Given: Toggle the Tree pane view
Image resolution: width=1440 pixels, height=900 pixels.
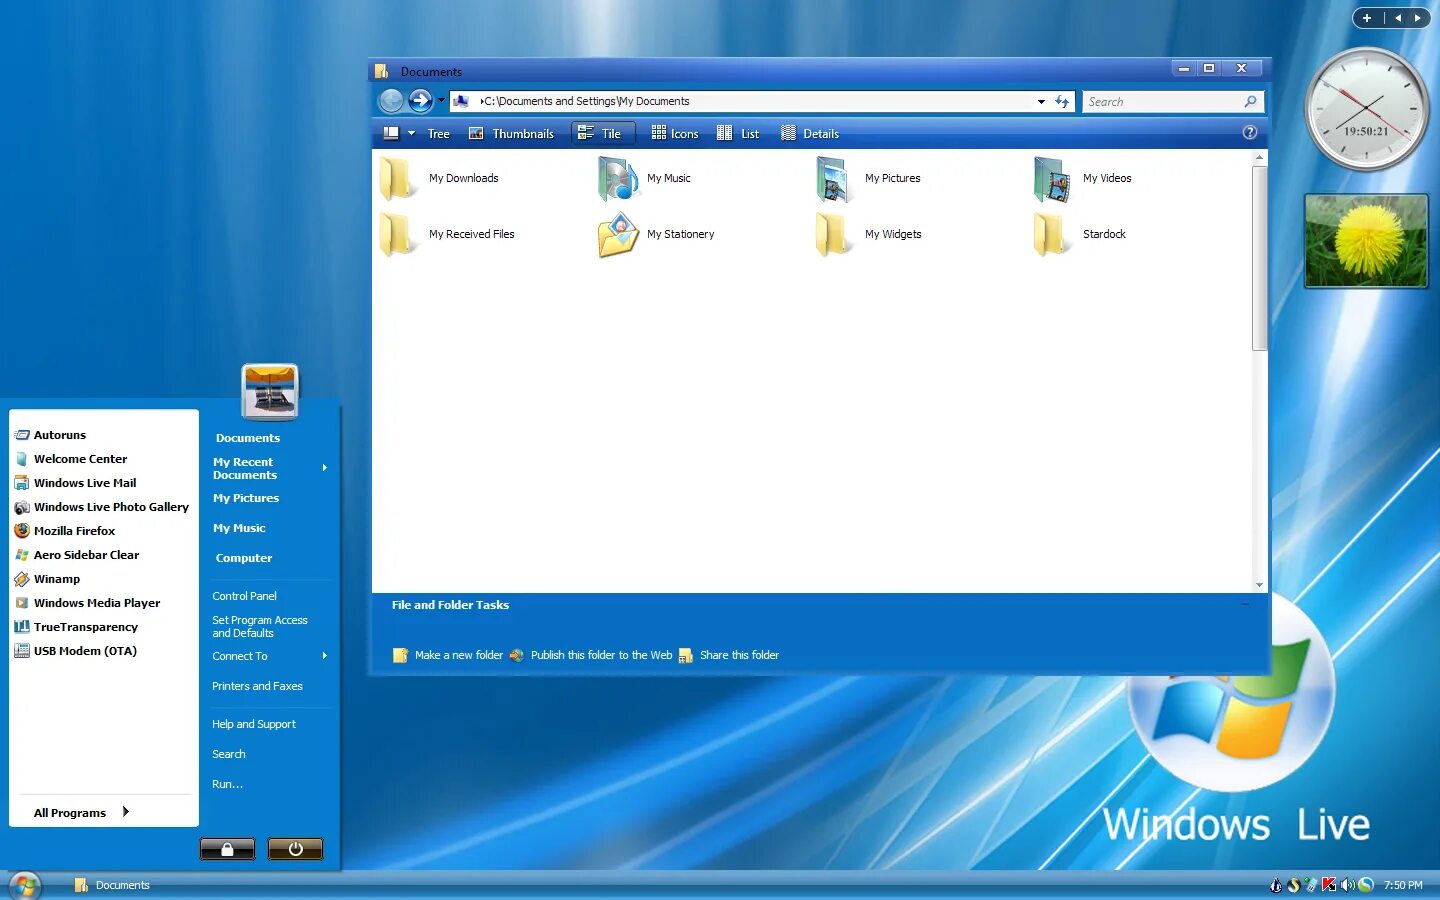Looking at the screenshot, I should (x=438, y=133).
